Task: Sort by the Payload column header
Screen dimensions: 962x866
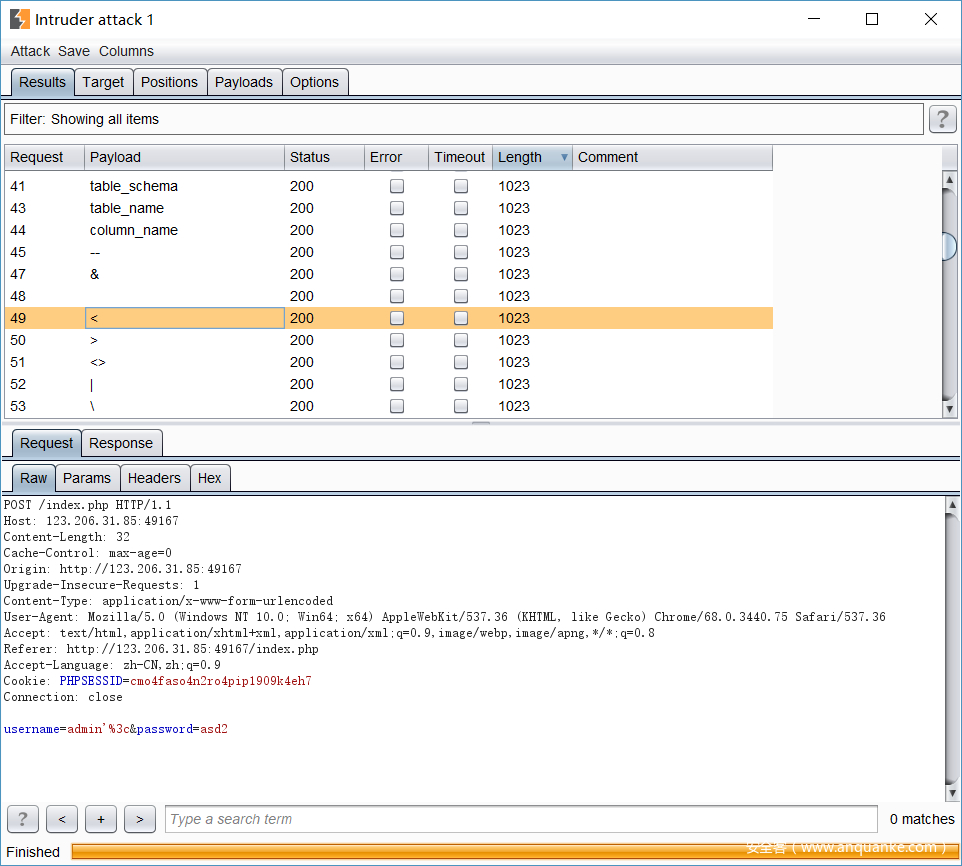Action: point(184,158)
